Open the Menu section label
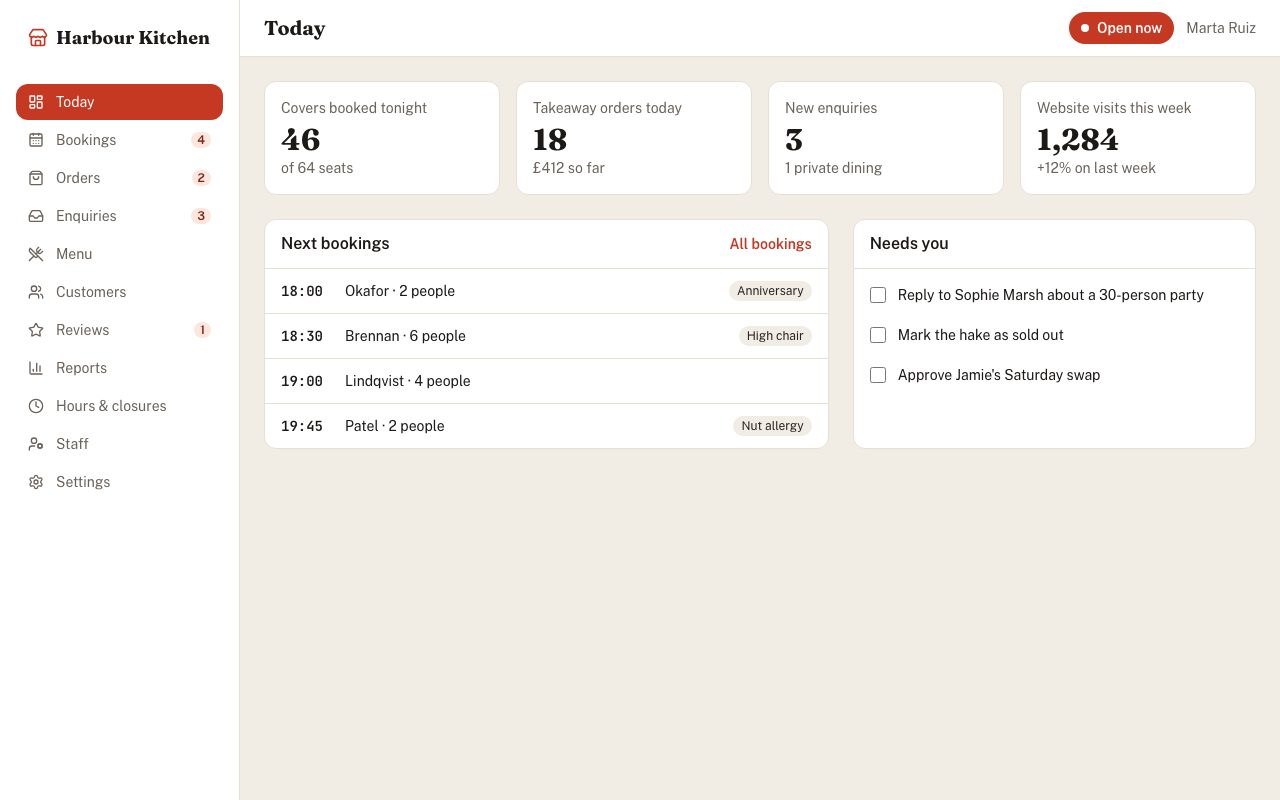Image resolution: width=1280 pixels, height=800 pixels. 74,254
